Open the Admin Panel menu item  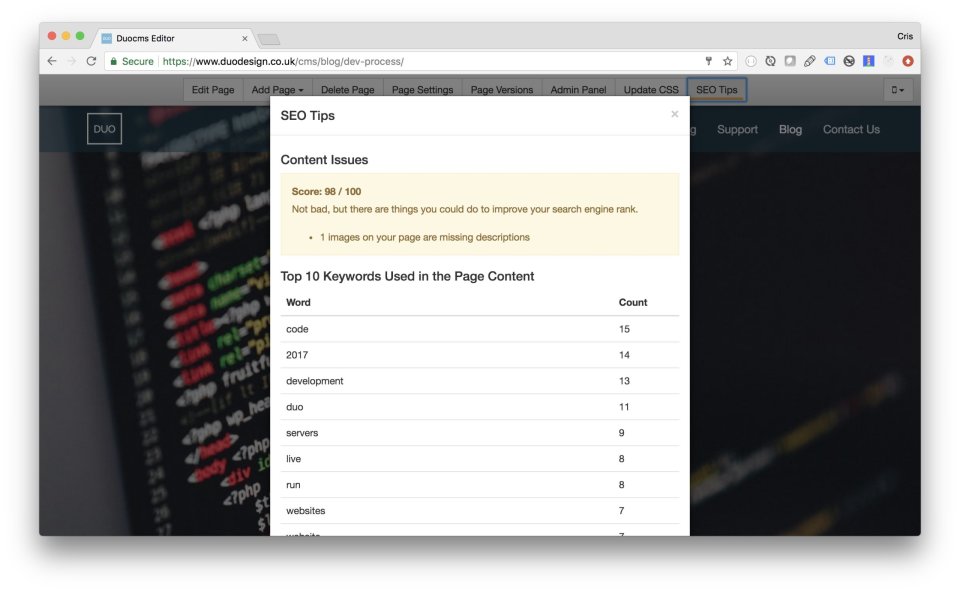(578, 89)
